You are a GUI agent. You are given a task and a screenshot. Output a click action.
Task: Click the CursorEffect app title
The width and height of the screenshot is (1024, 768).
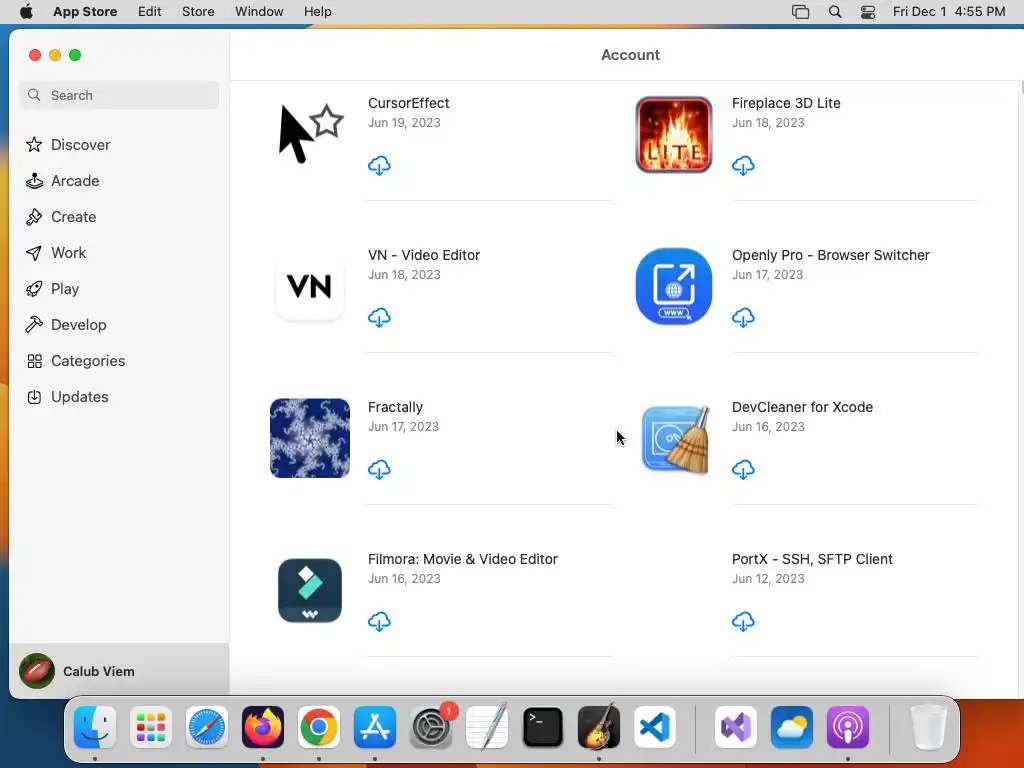coord(408,103)
